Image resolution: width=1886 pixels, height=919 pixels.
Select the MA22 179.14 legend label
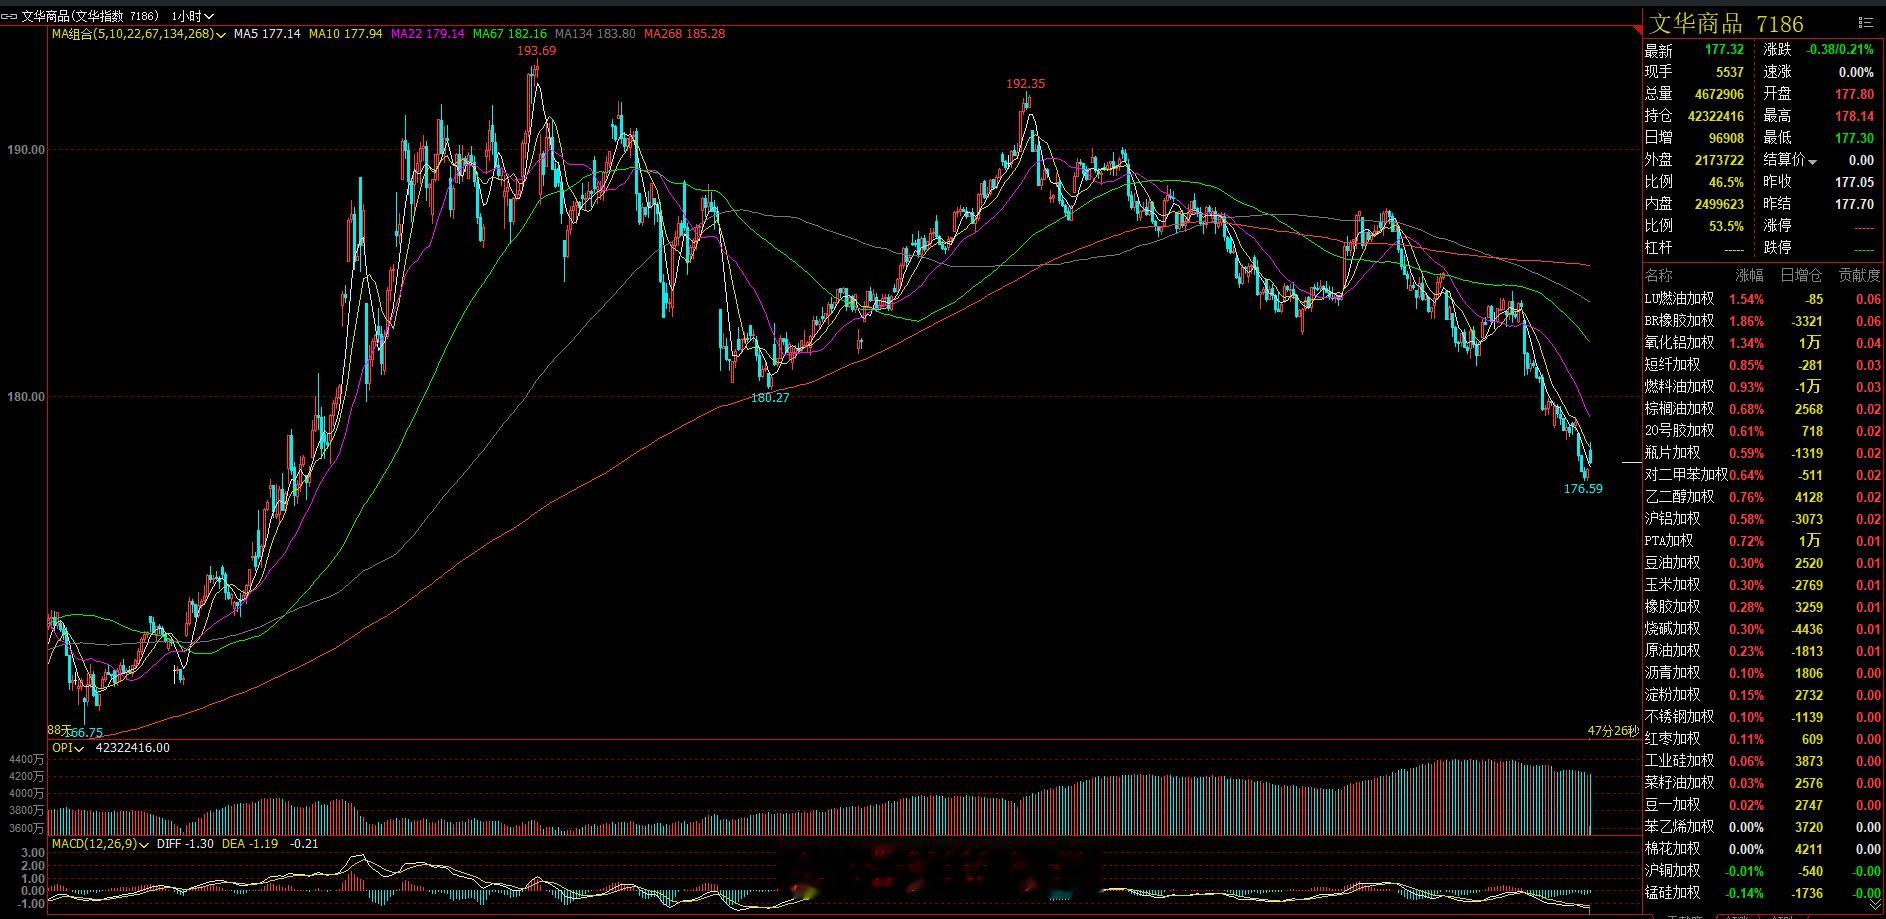pos(427,34)
